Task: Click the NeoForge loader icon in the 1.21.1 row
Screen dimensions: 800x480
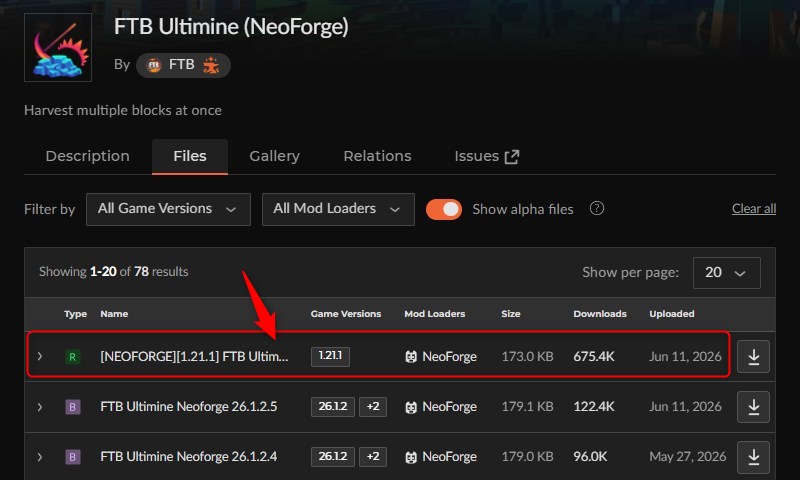Action: click(411, 357)
